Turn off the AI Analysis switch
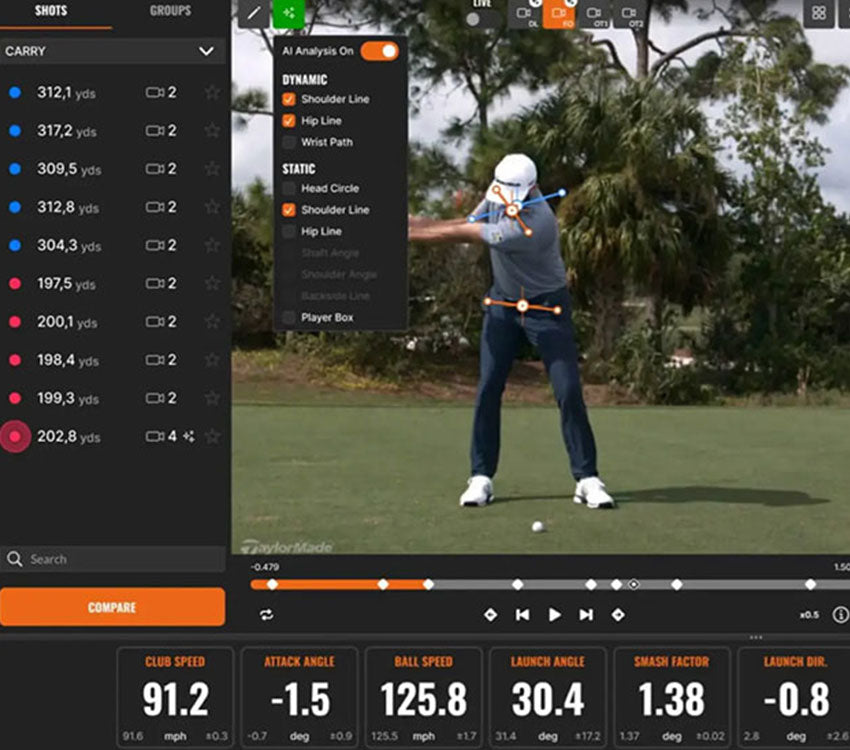 click(379, 51)
